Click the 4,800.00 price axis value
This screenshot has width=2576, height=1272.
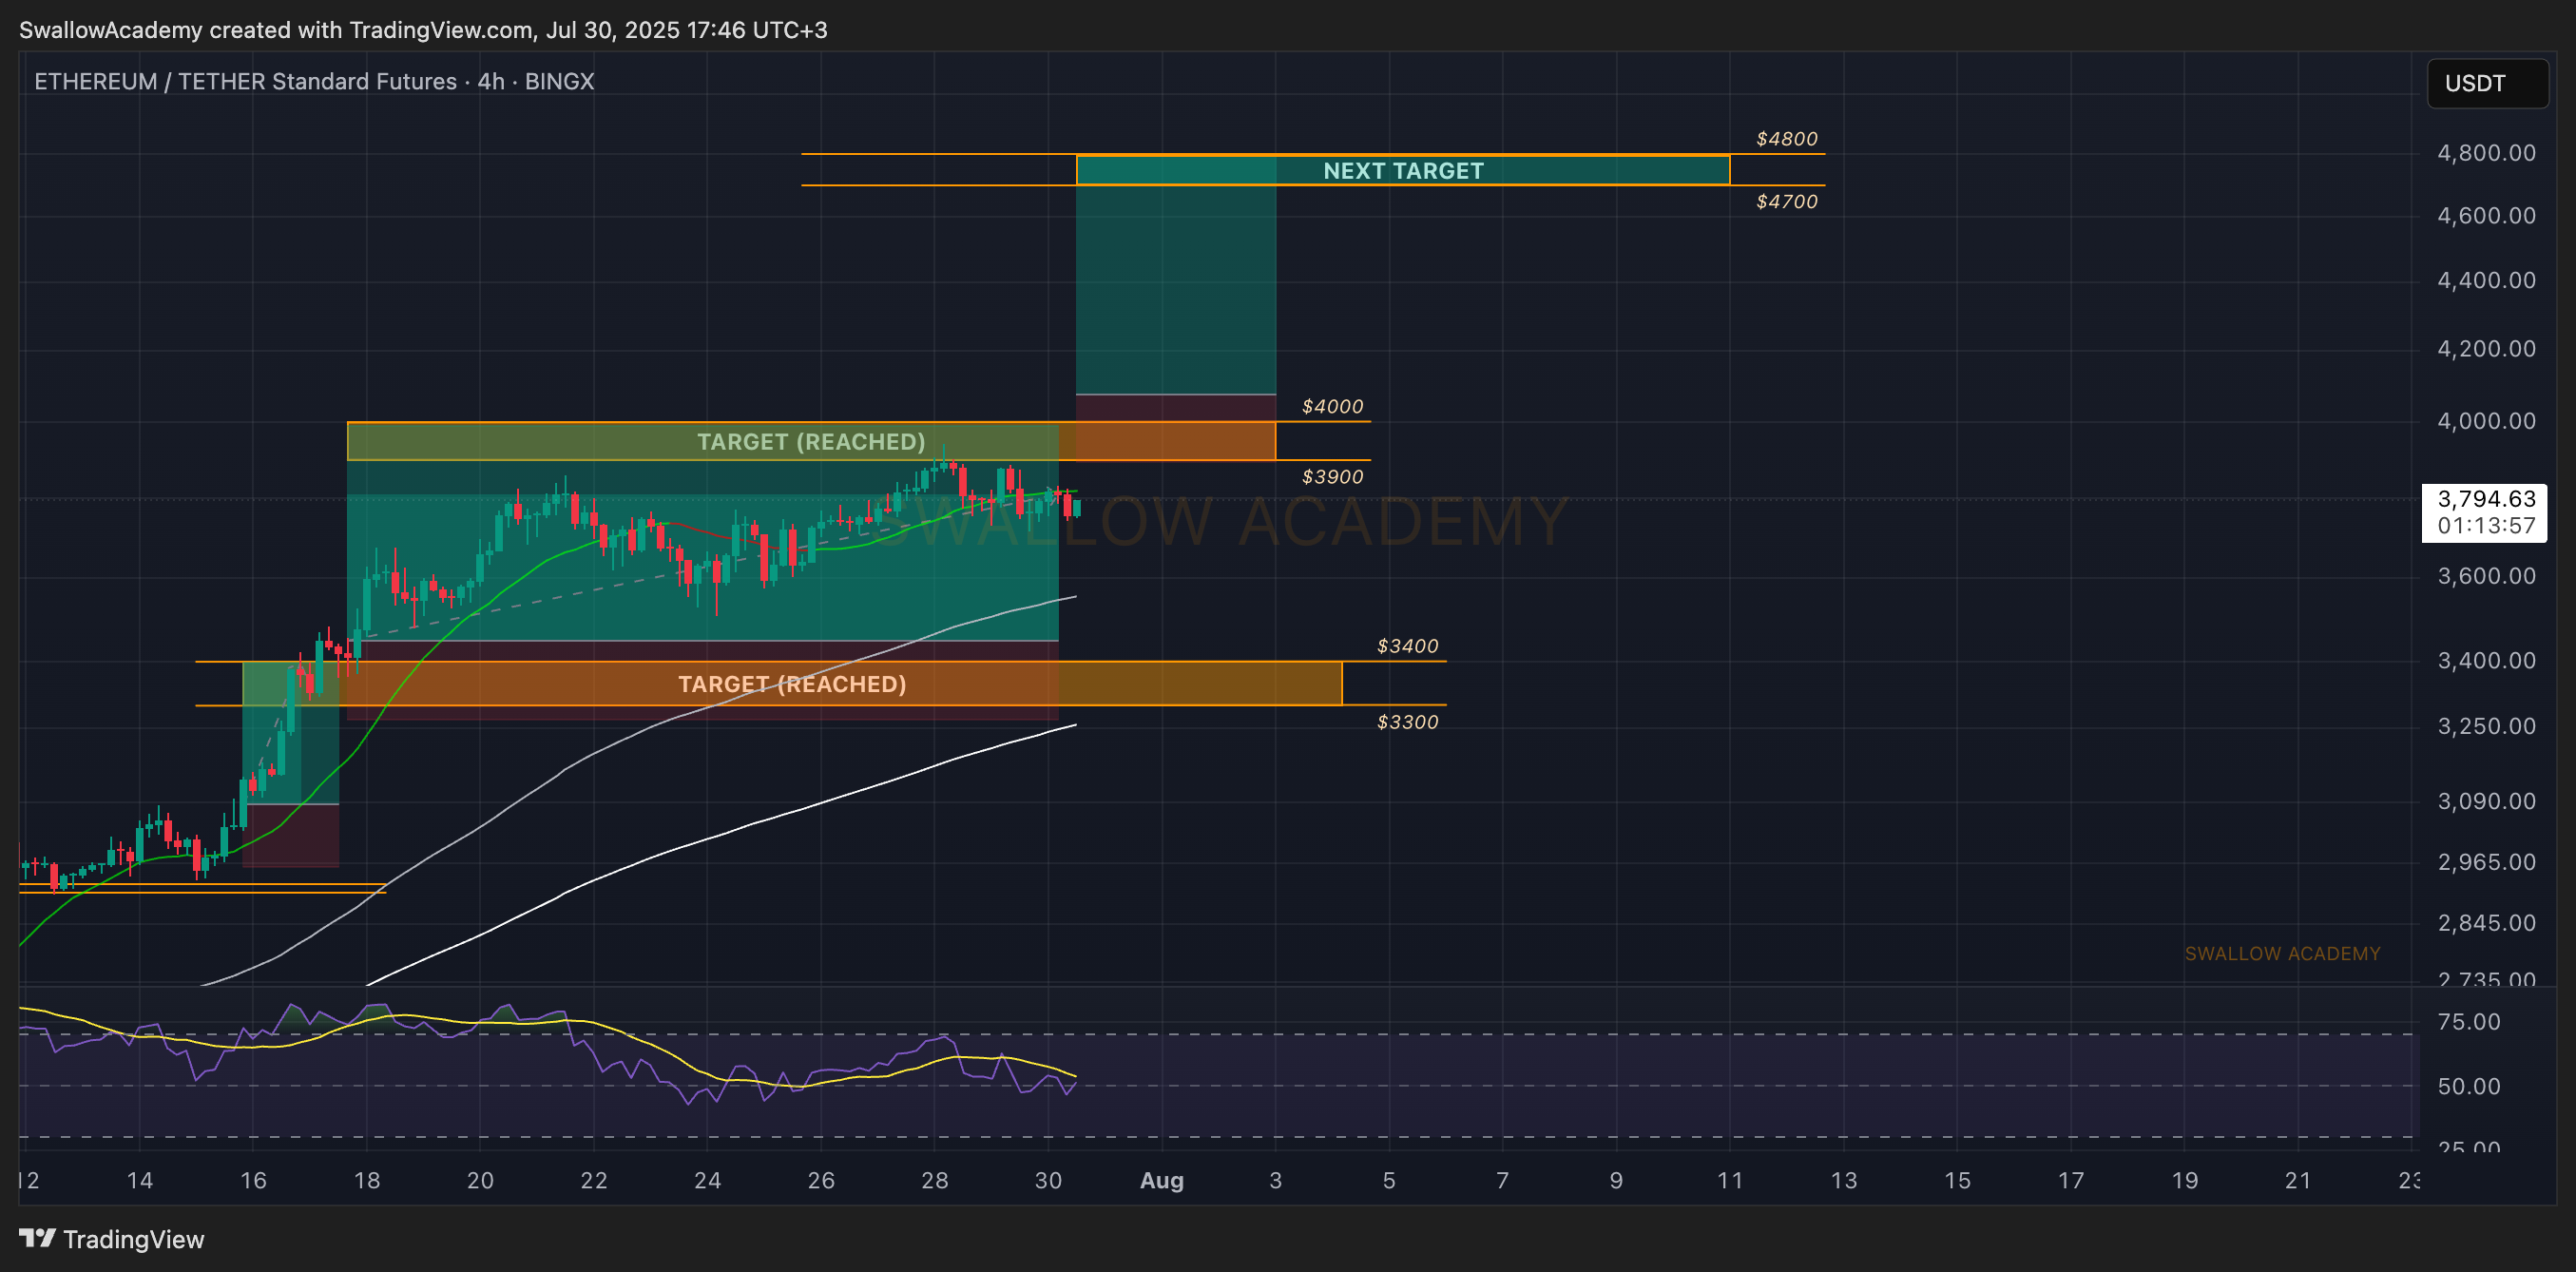(2486, 153)
